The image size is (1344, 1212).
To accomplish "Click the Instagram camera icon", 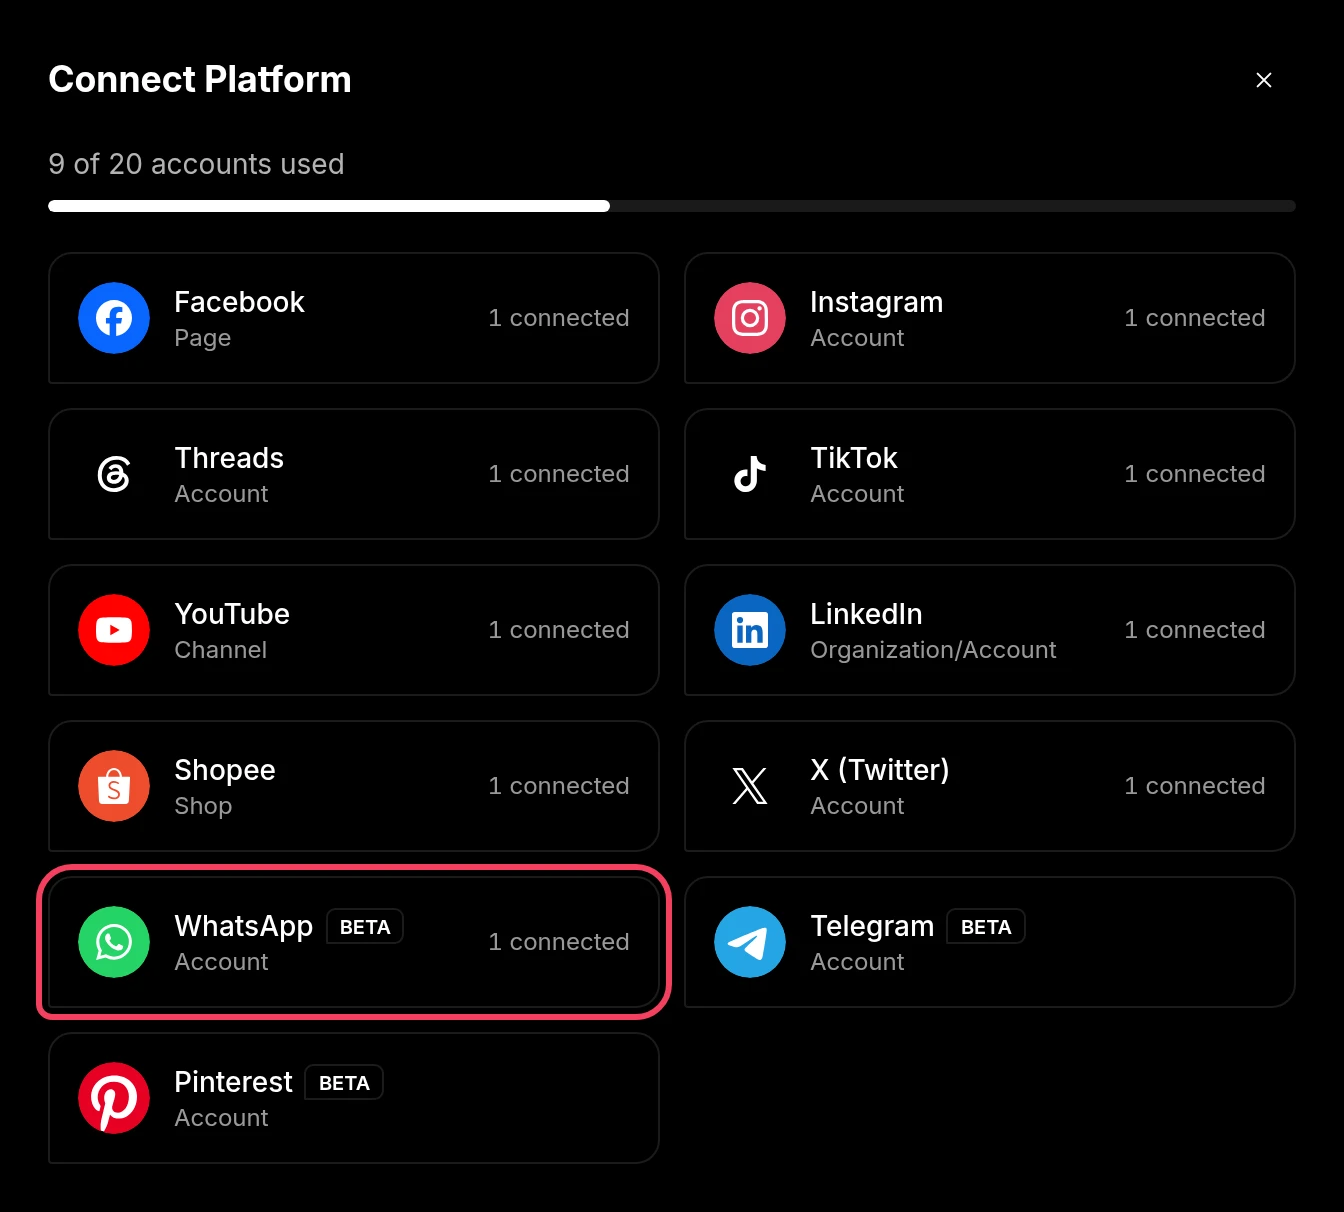I will point(750,318).
